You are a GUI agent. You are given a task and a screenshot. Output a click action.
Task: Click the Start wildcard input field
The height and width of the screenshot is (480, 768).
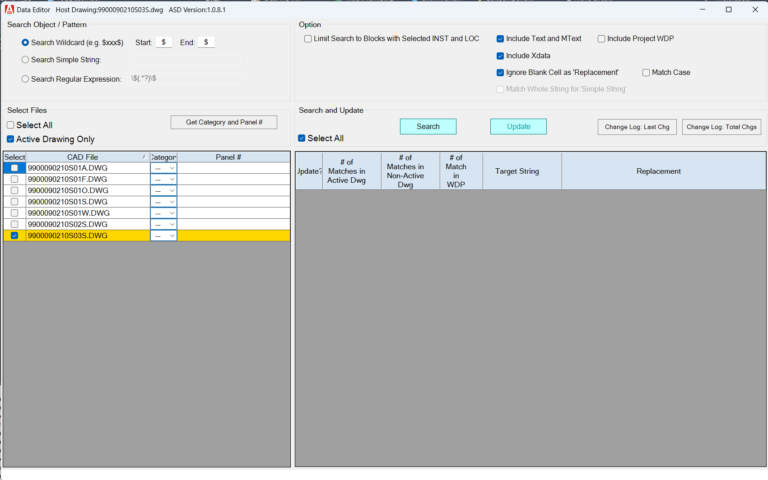coord(164,43)
